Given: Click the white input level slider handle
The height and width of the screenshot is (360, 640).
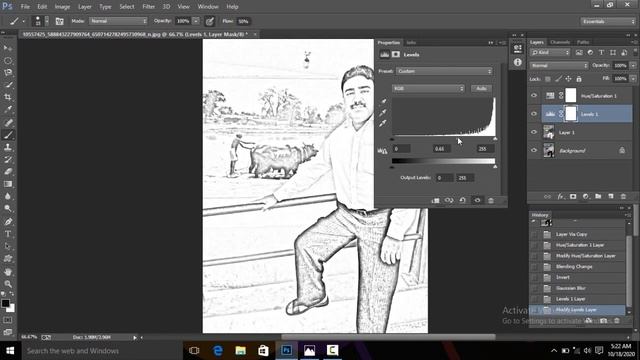Looking at the screenshot, I should [x=495, y=139].
